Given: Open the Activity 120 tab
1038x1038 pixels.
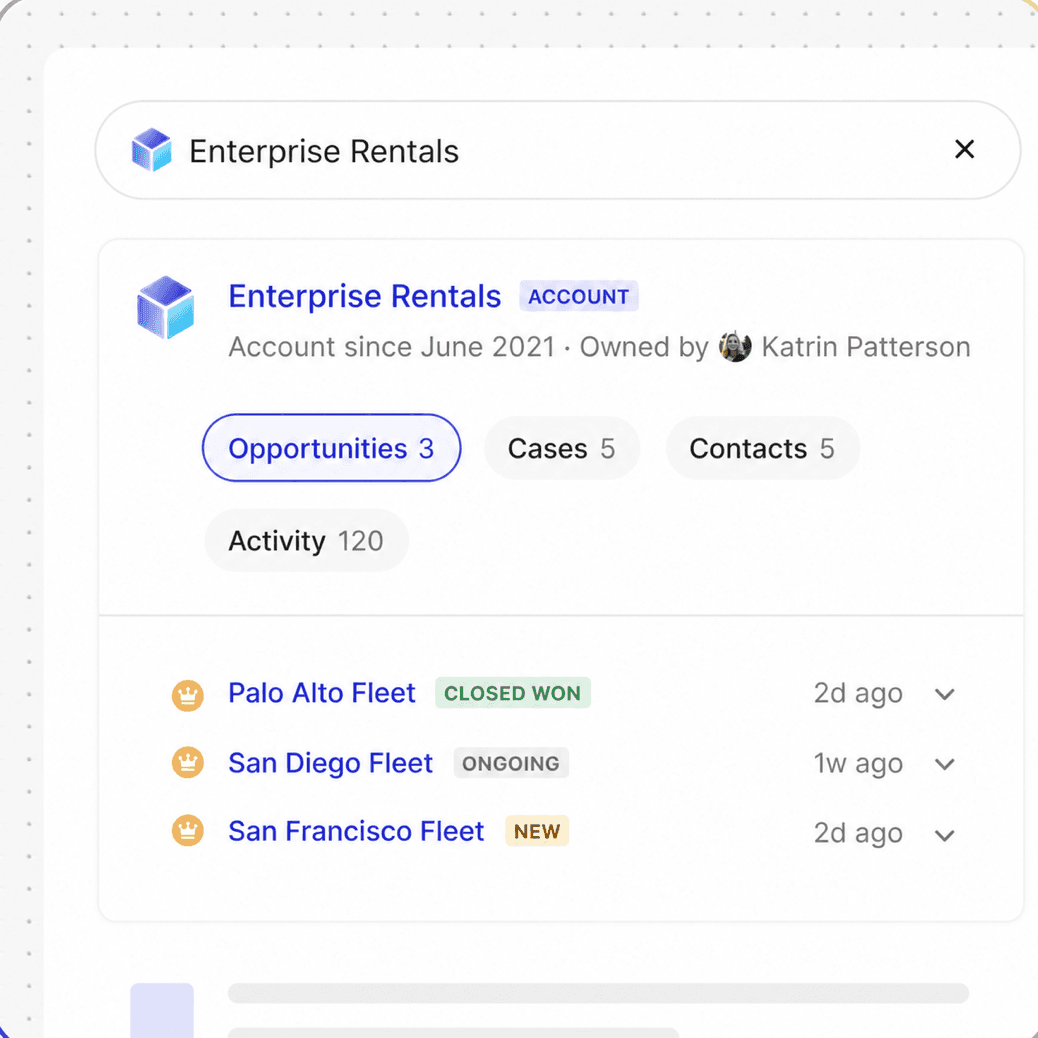Looking at the screenshot, I should (307, 541).
